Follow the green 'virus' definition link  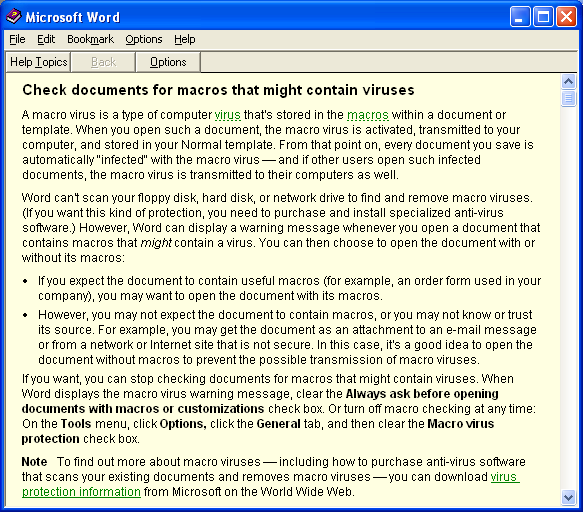click(x=228, y=115)
